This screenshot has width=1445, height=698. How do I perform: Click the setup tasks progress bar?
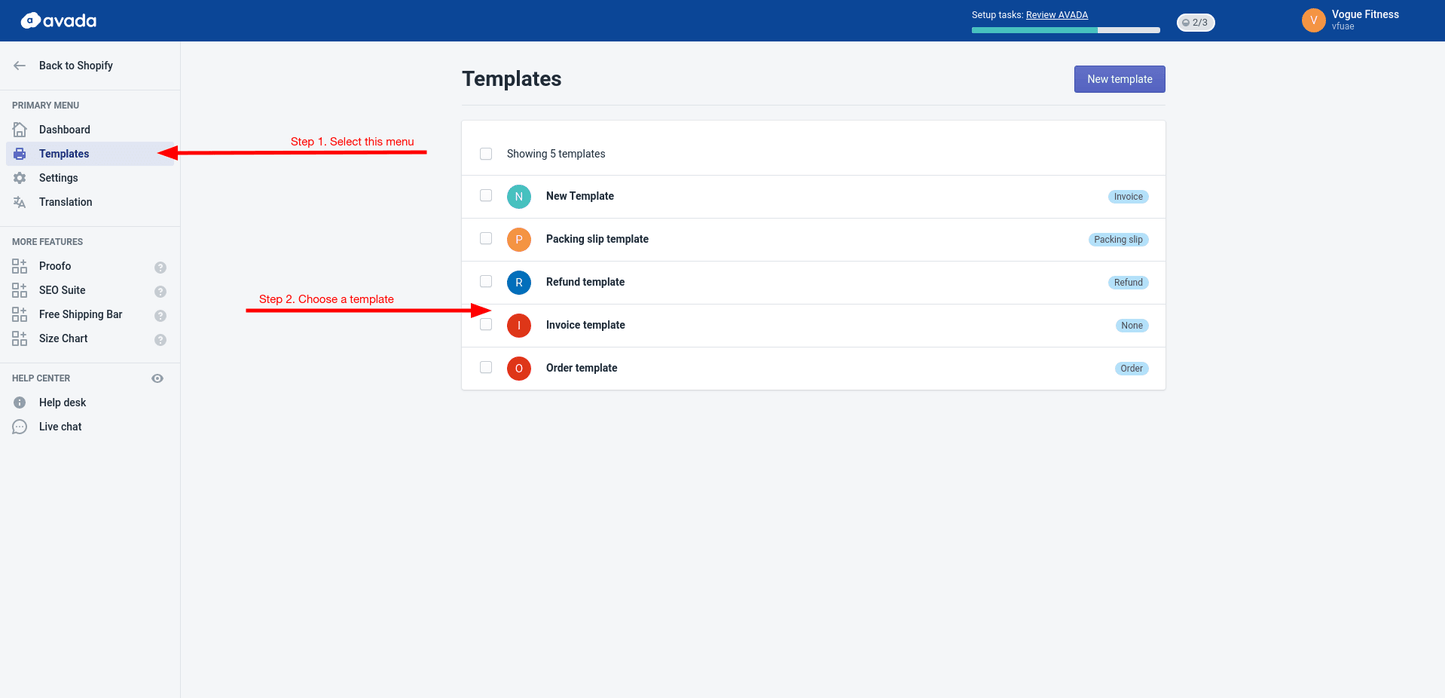(1066, 30)
